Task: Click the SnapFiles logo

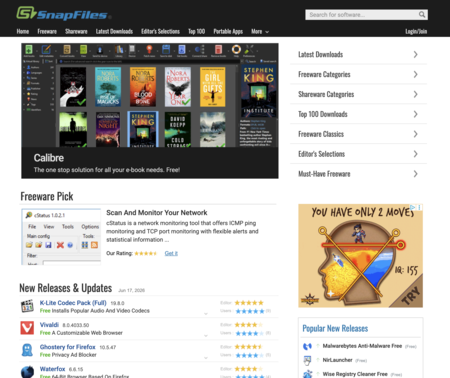Action: coord(63,14)
